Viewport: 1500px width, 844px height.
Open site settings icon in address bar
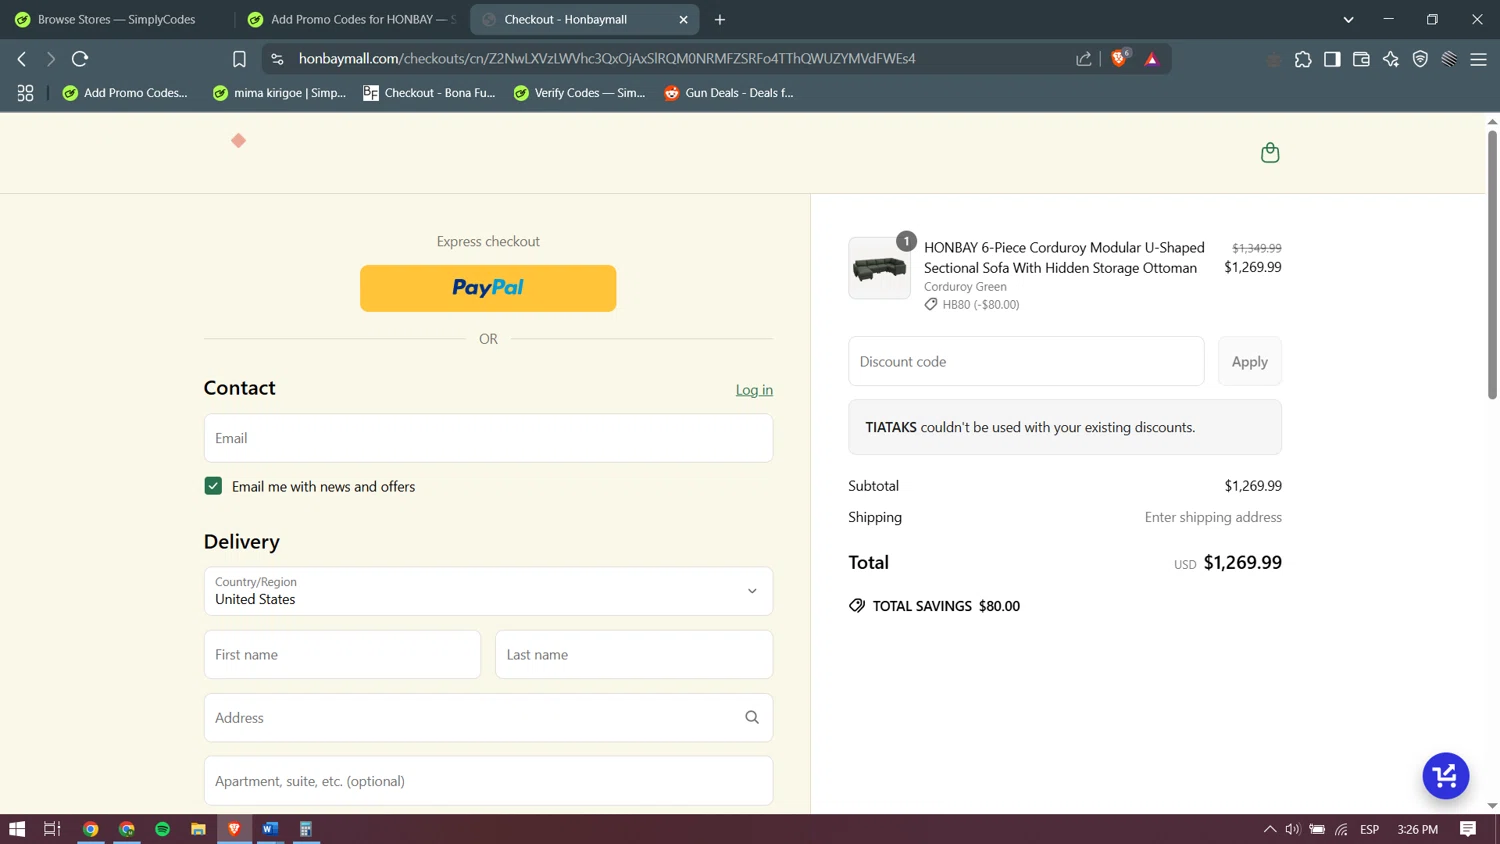pos(277,59)
